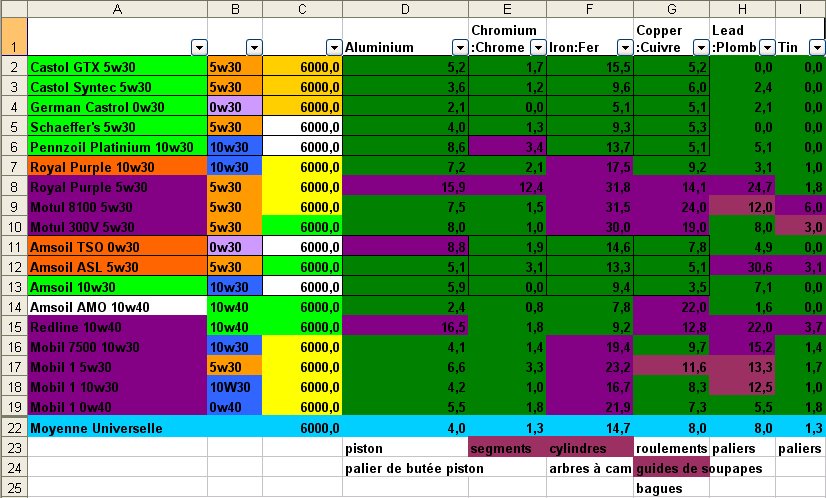Image resolution: width=826 pixels, height=498 pixels.
Task: Select the row 22 header
Action: pos(13,428)
